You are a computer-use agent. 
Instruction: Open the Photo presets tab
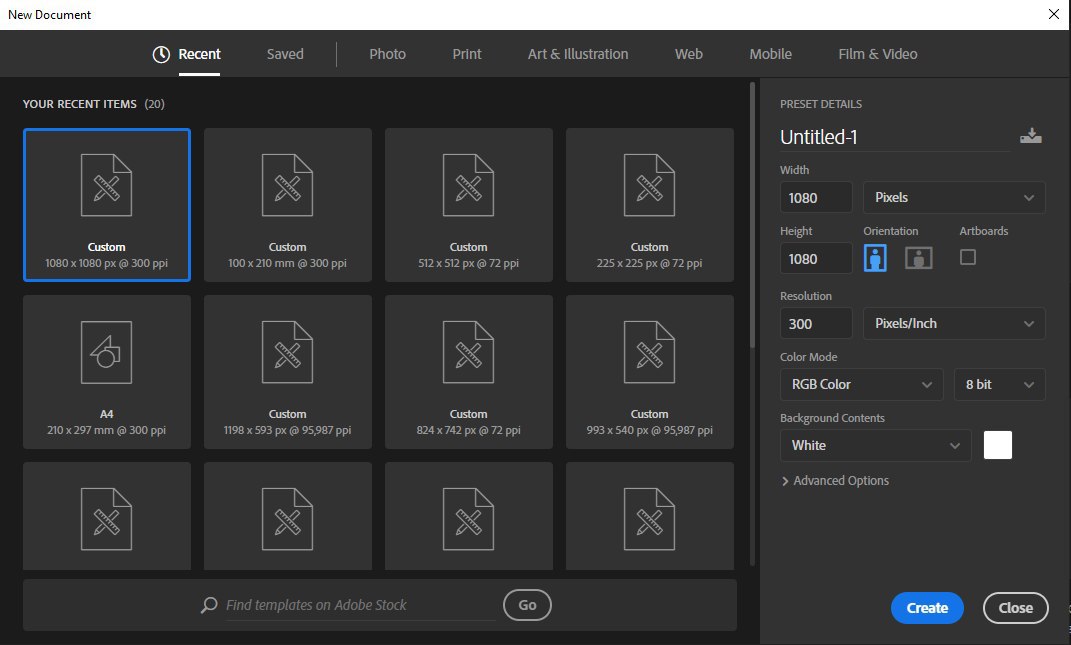[x=387, y=54]
